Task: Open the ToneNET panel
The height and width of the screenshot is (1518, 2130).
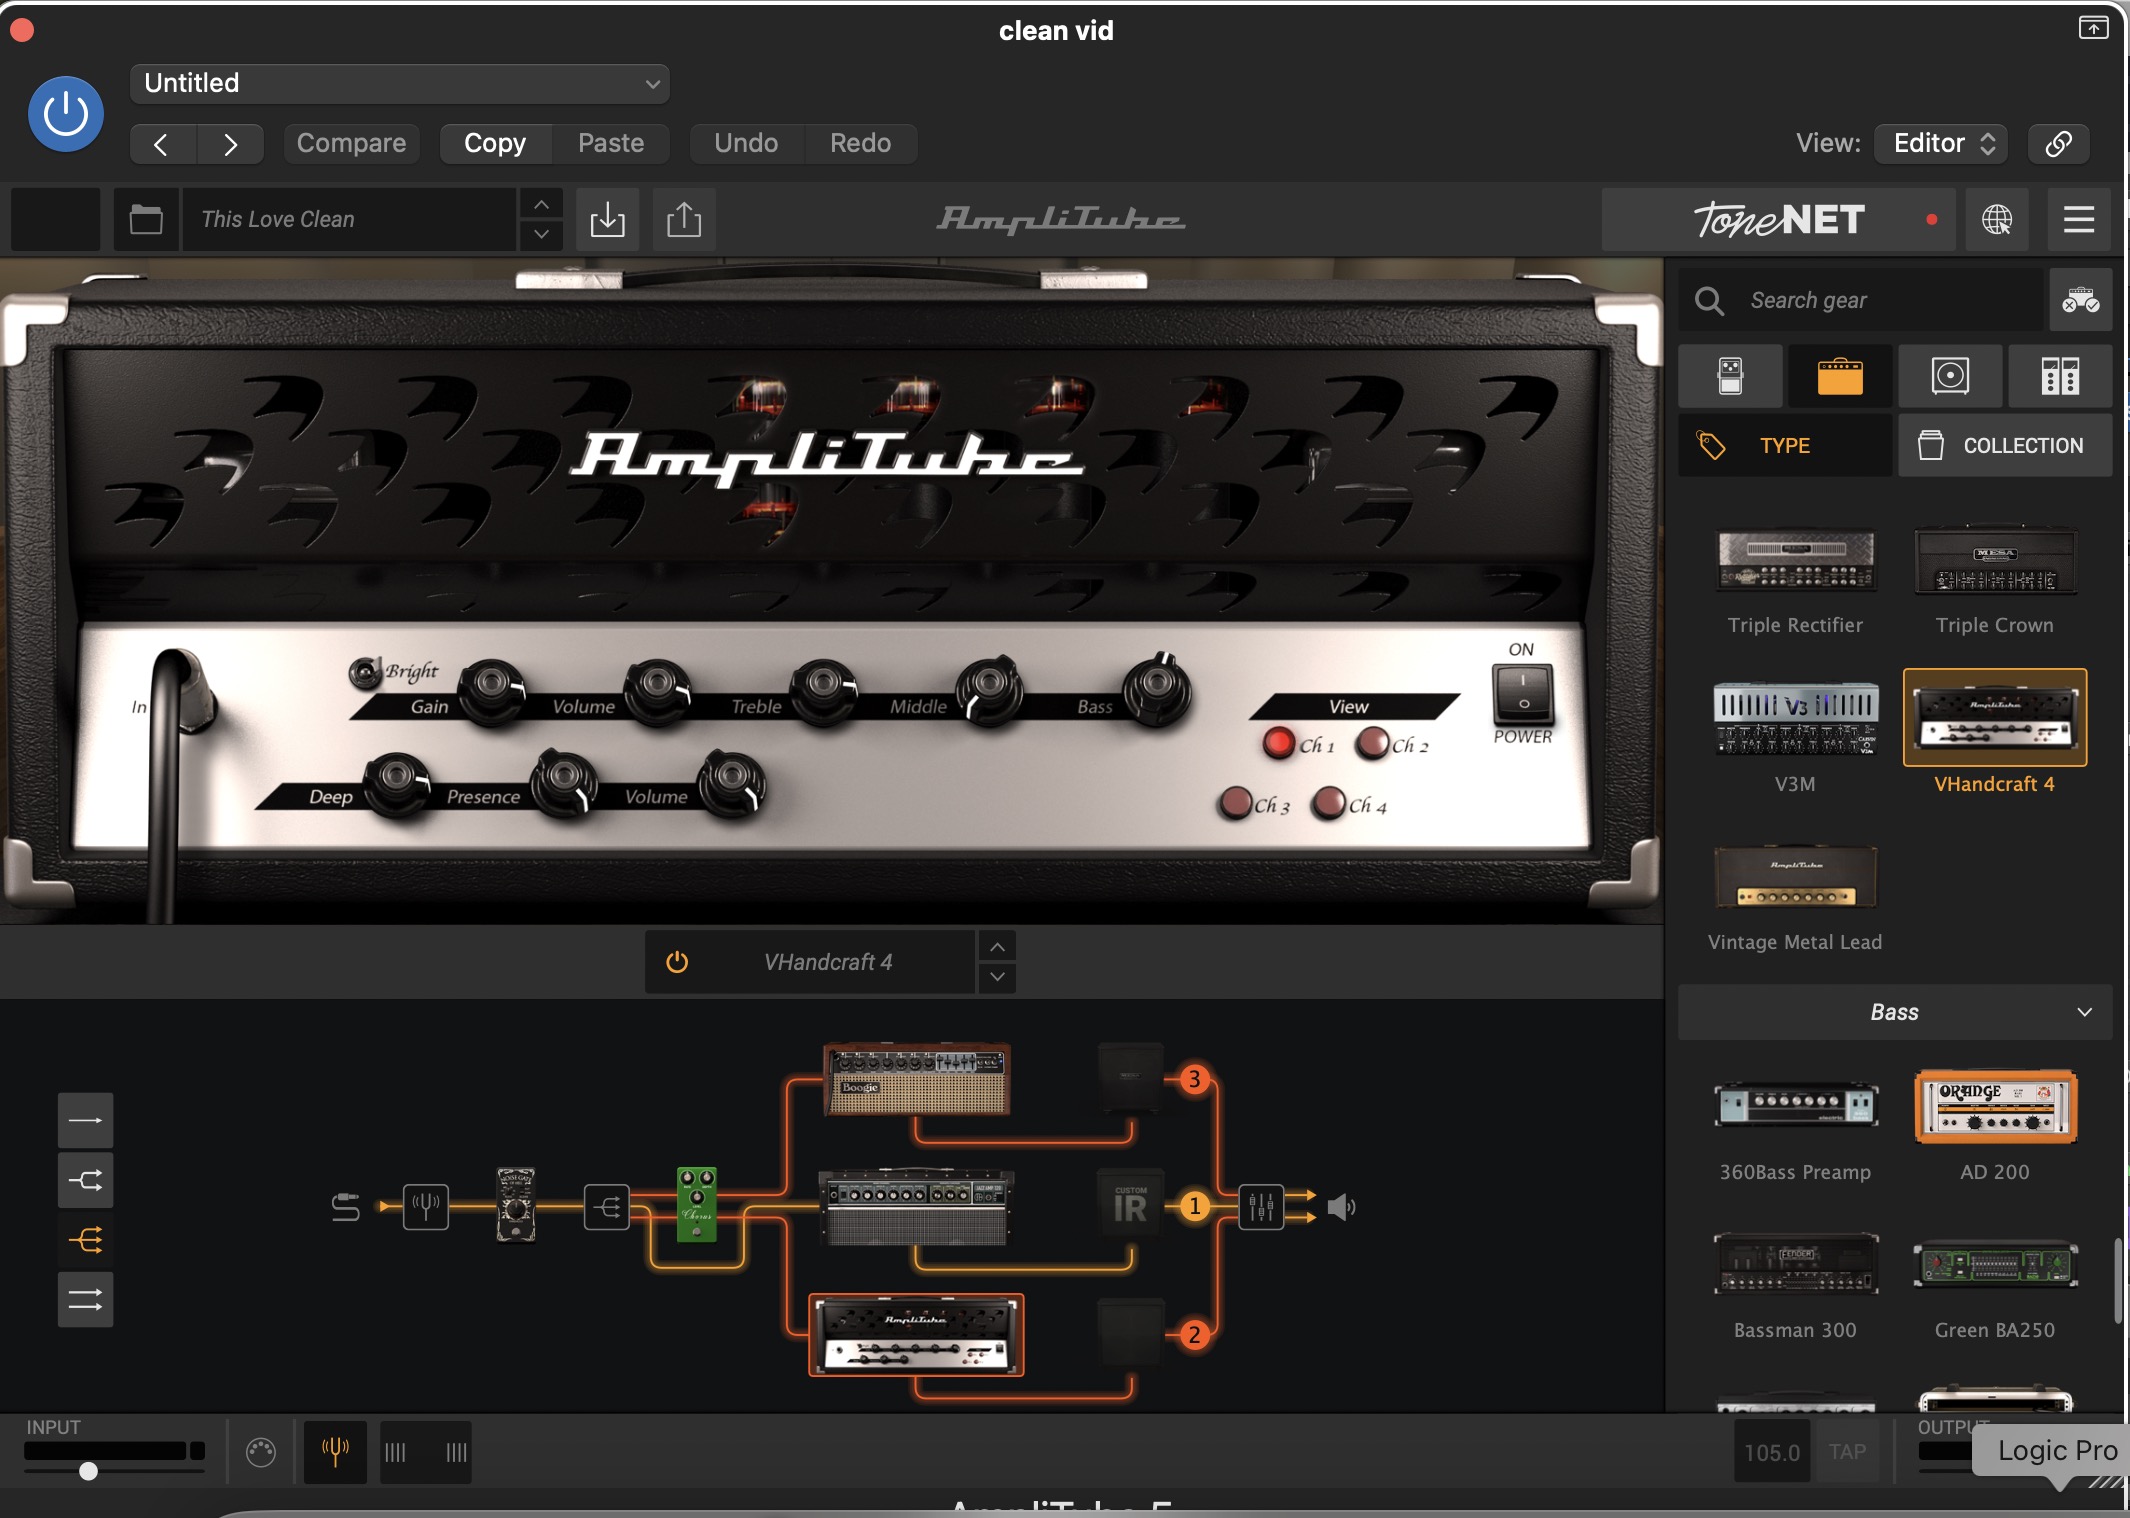Action: coord(1780,219)
